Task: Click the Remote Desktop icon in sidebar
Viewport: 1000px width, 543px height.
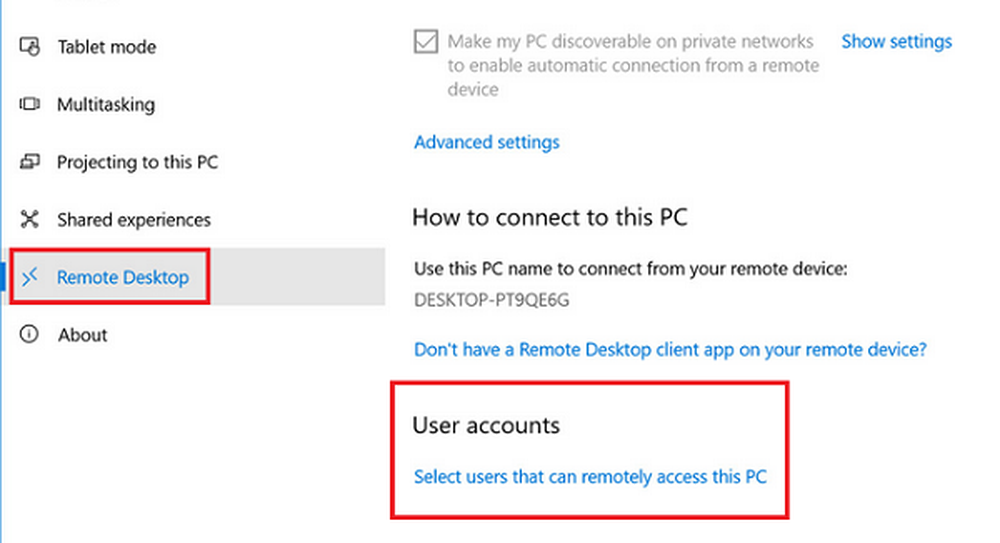Action: pos(30,277)
